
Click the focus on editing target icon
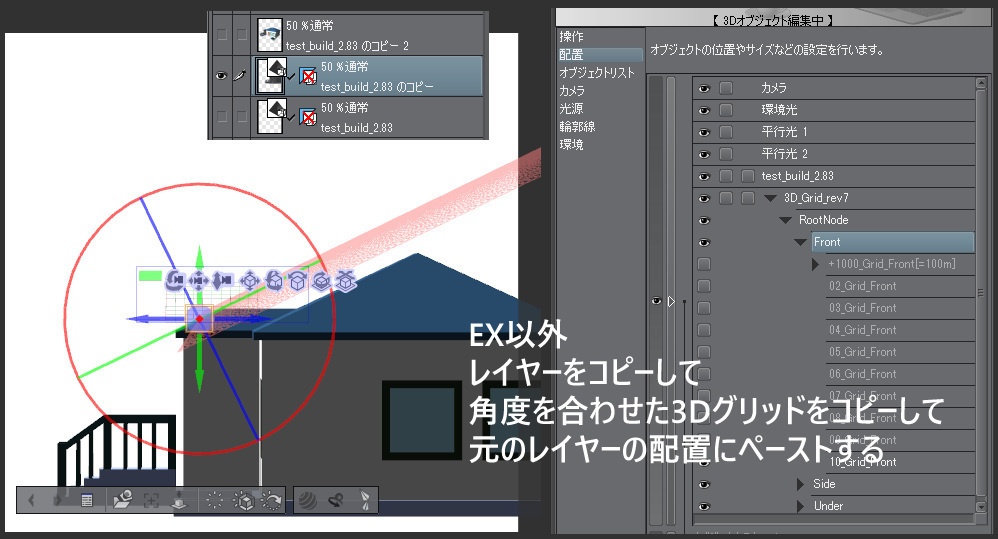[151, 501]
